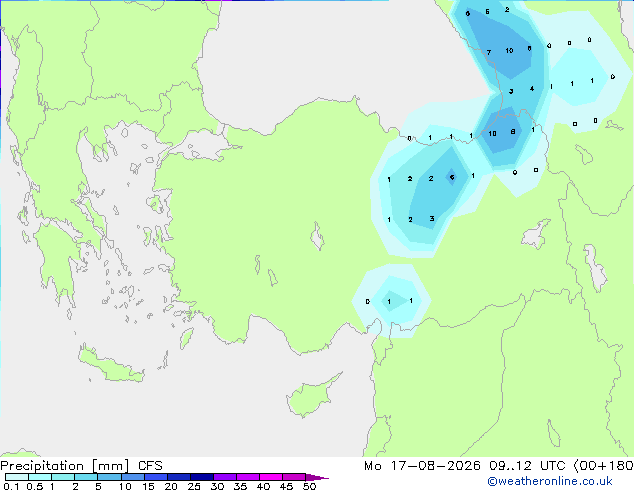Viewport: 634px width, 490px height.
Task: Click the "20" legend scale label
Action: pos(171,486)
